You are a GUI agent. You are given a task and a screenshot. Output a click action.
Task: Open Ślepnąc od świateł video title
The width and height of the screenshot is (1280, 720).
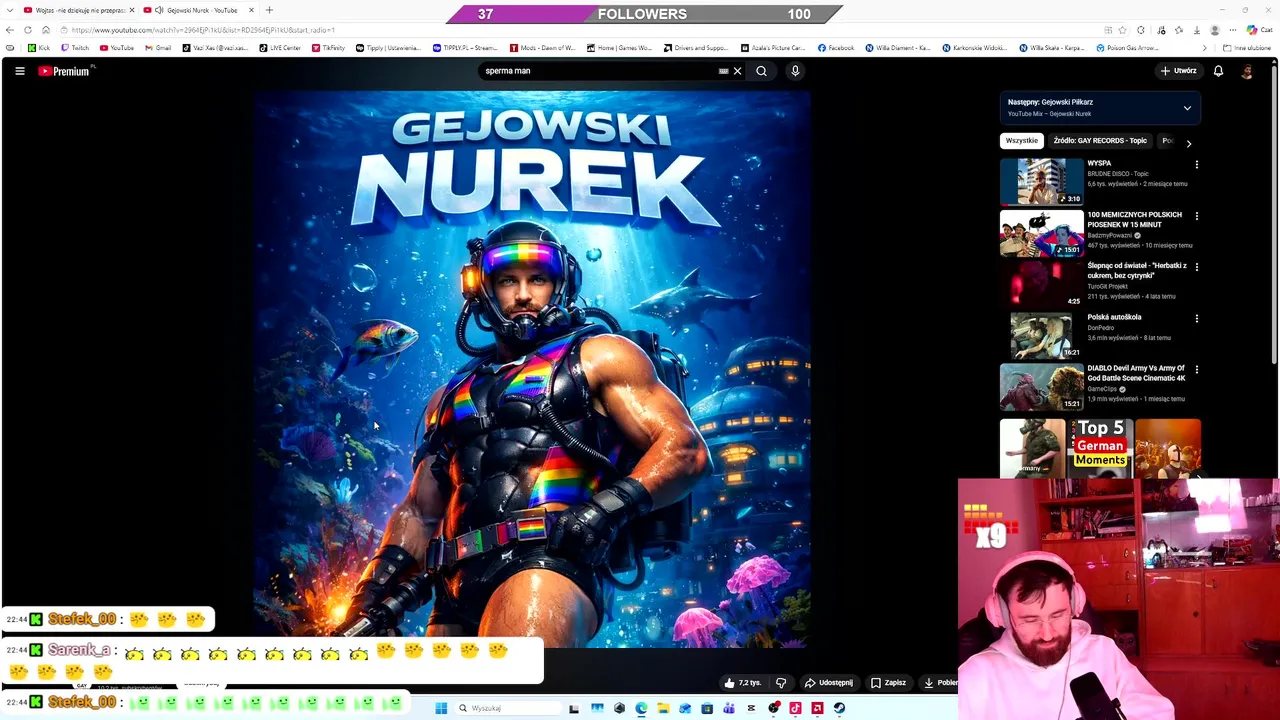[x=1137, y=270]
